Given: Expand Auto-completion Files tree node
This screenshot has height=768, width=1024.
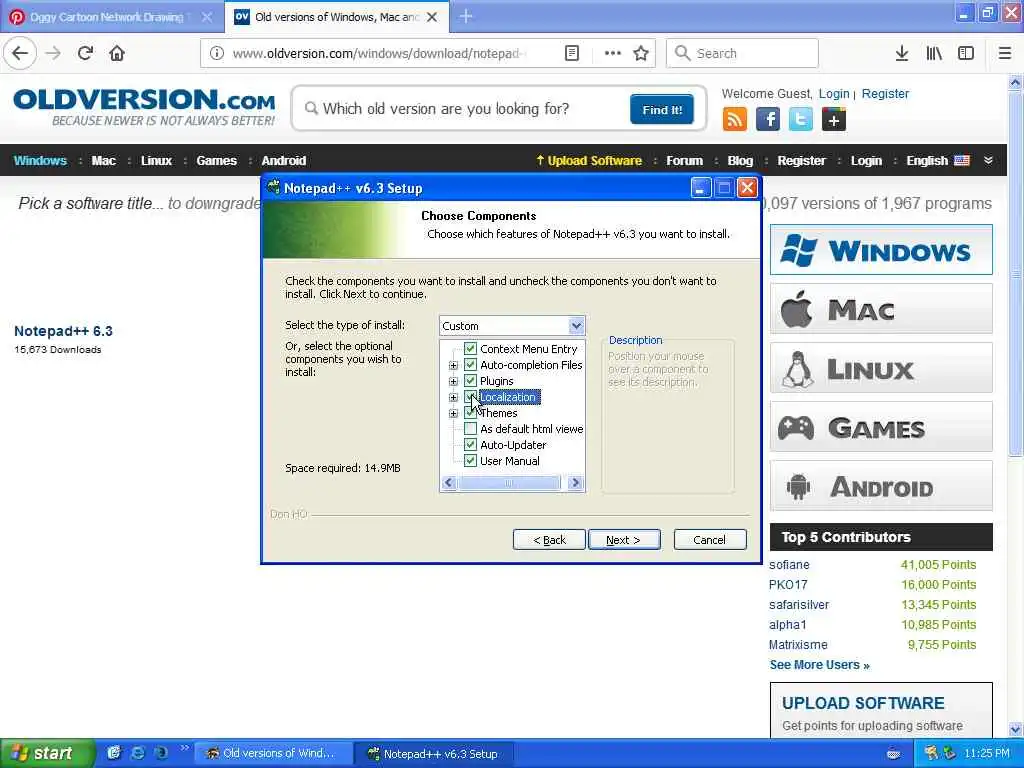Looking at the screenshot, I should point(453,365).
